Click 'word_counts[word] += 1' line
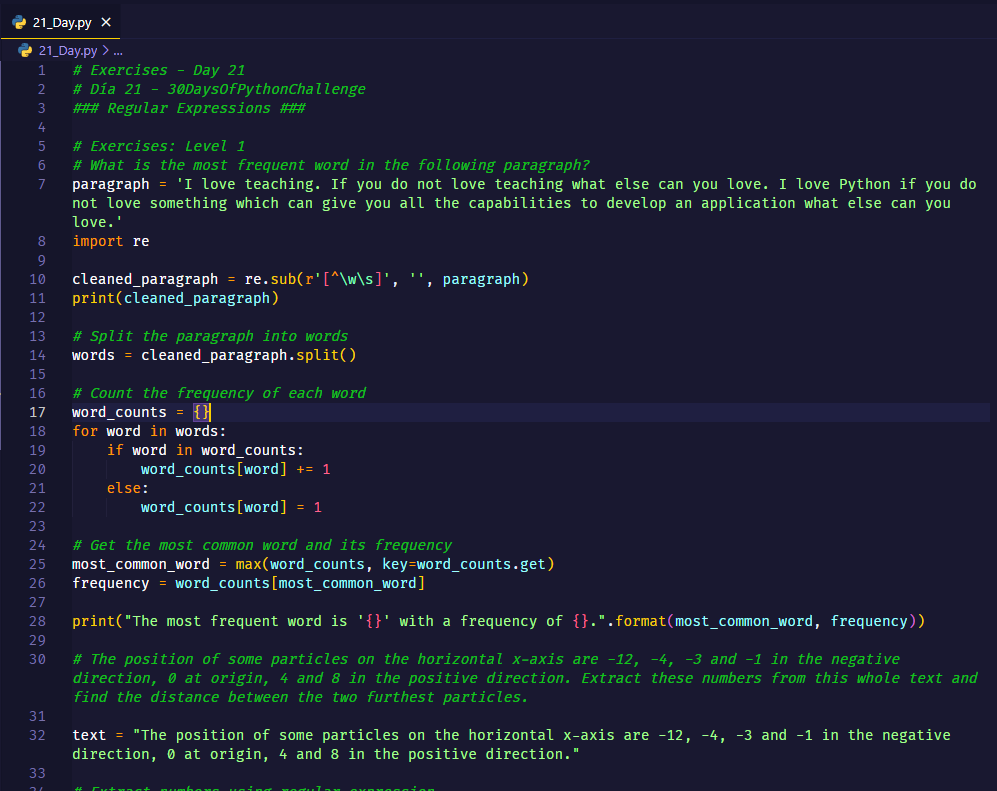 [x=235, y=469]
